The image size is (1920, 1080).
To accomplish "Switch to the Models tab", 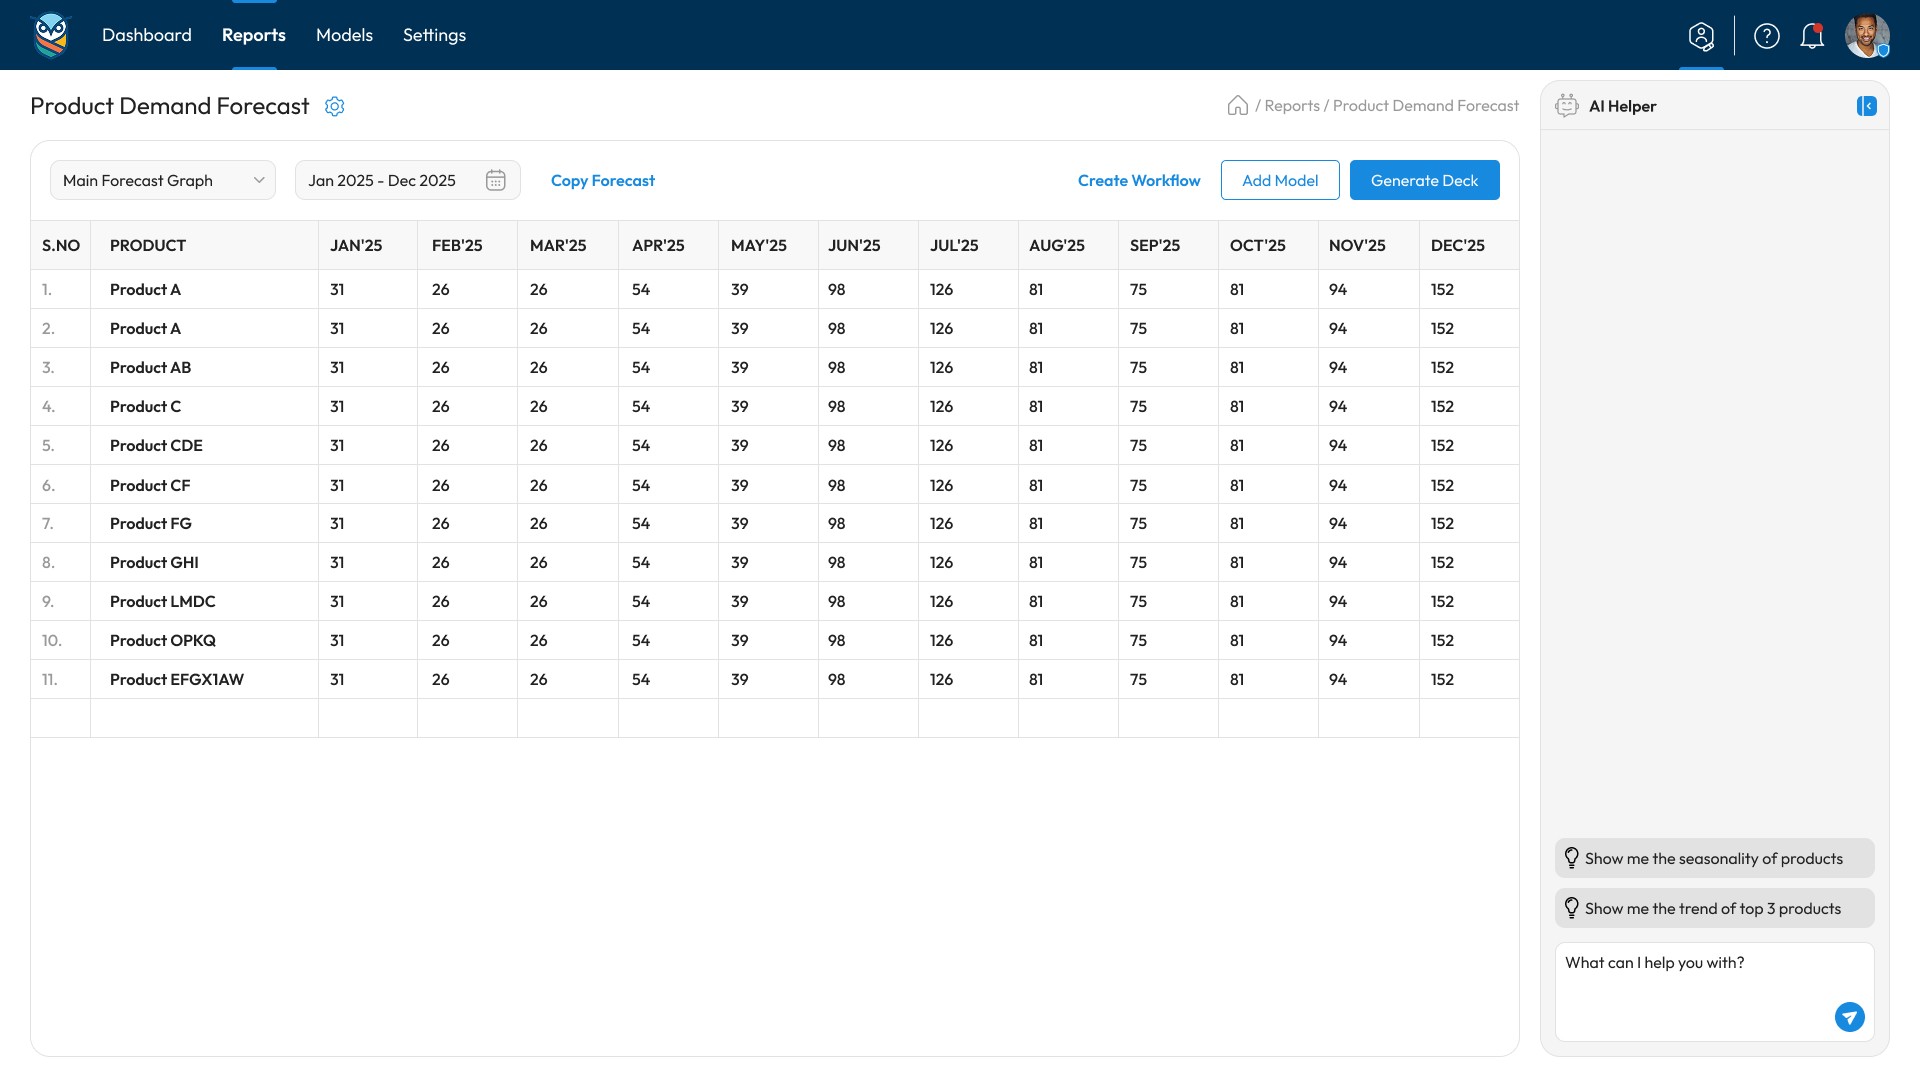I will (344, 35).
